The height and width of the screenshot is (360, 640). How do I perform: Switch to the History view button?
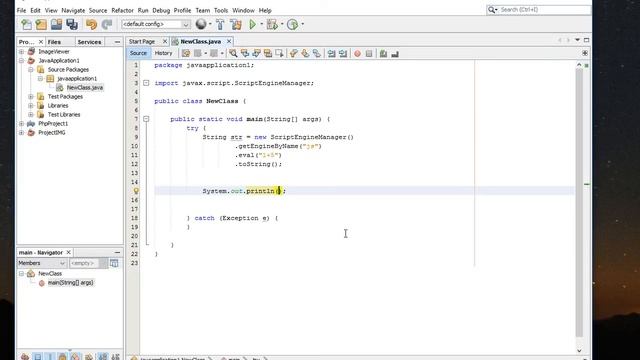163,53
